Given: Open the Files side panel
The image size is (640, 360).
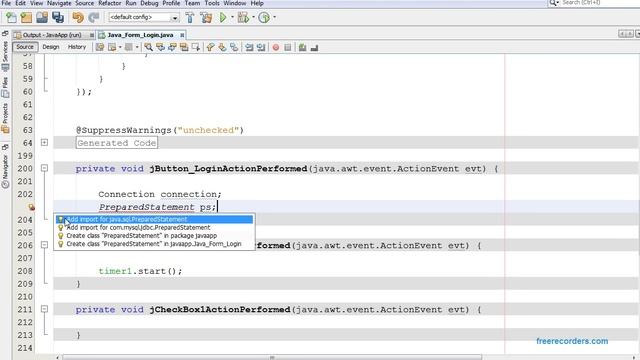Looking at the screenshot, I should click(5, 87).
